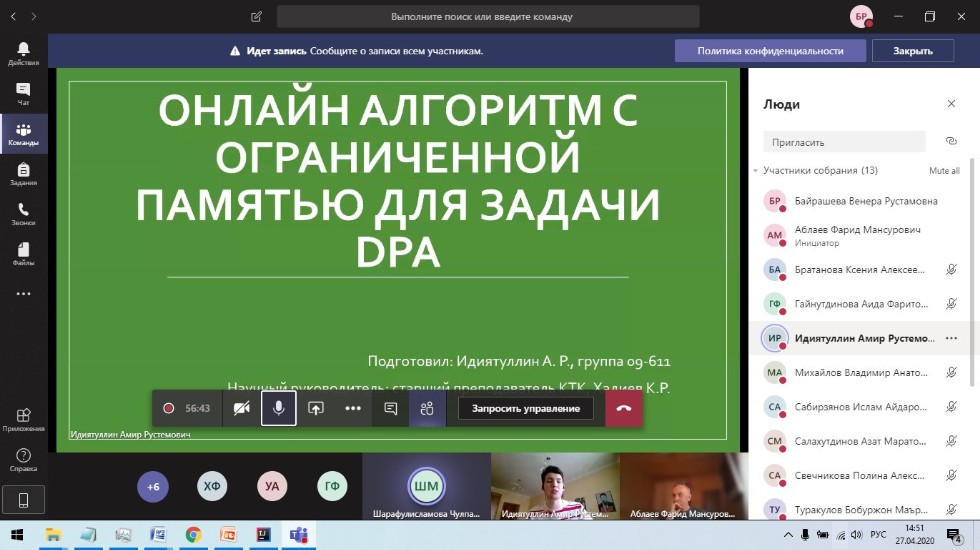Hide the participants panel via people icon
Viewport: 980px width, 550px height.
(x=427, y=408)
